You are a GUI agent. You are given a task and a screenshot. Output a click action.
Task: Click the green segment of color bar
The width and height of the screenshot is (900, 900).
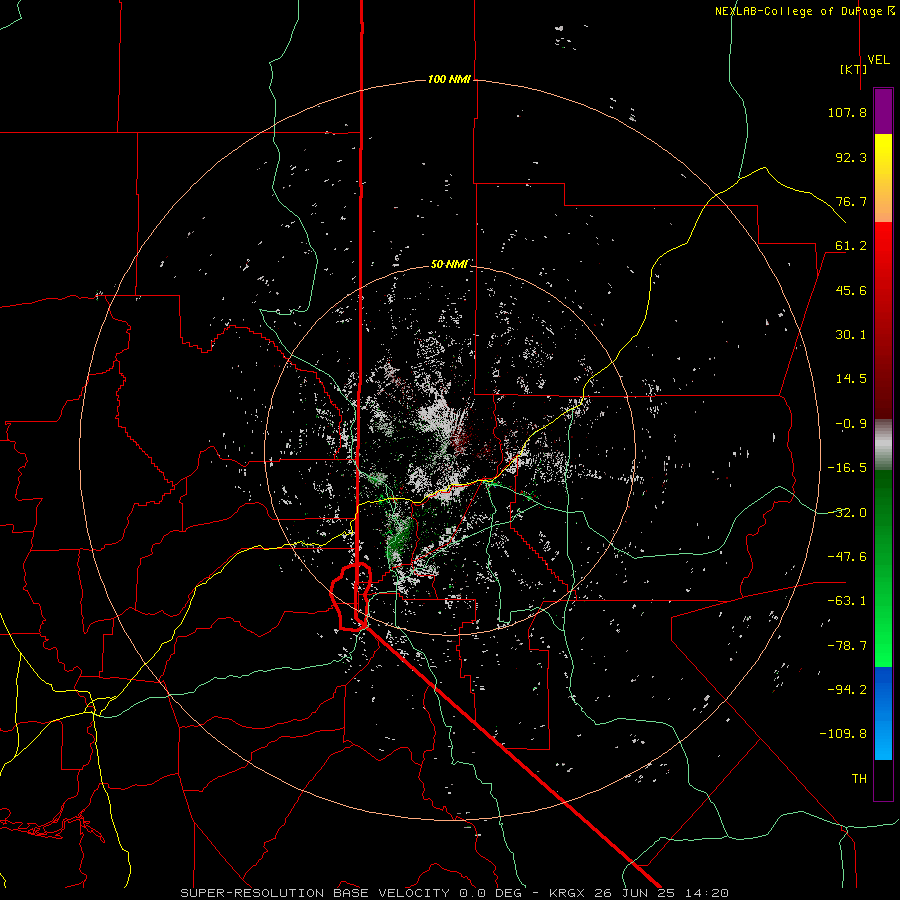click(883, 568)
